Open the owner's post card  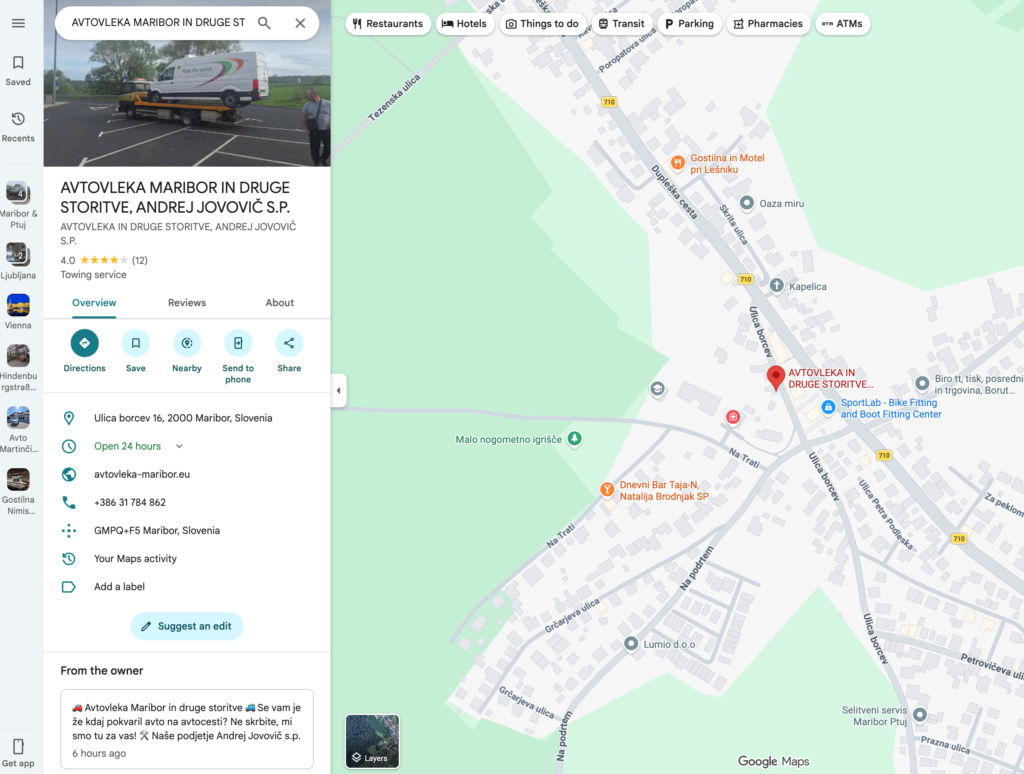(187, 729)
